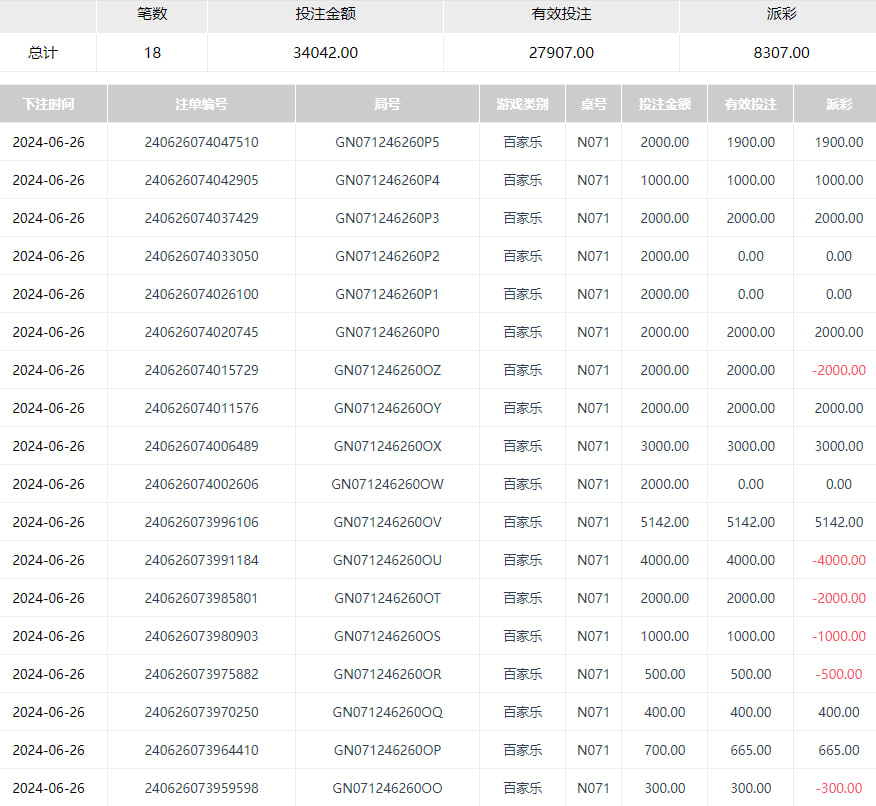Image resolution: width=876 pixels, height=806 pixels.
Task: Click the 总计 summary row label
Action: (x=43, y=53)
